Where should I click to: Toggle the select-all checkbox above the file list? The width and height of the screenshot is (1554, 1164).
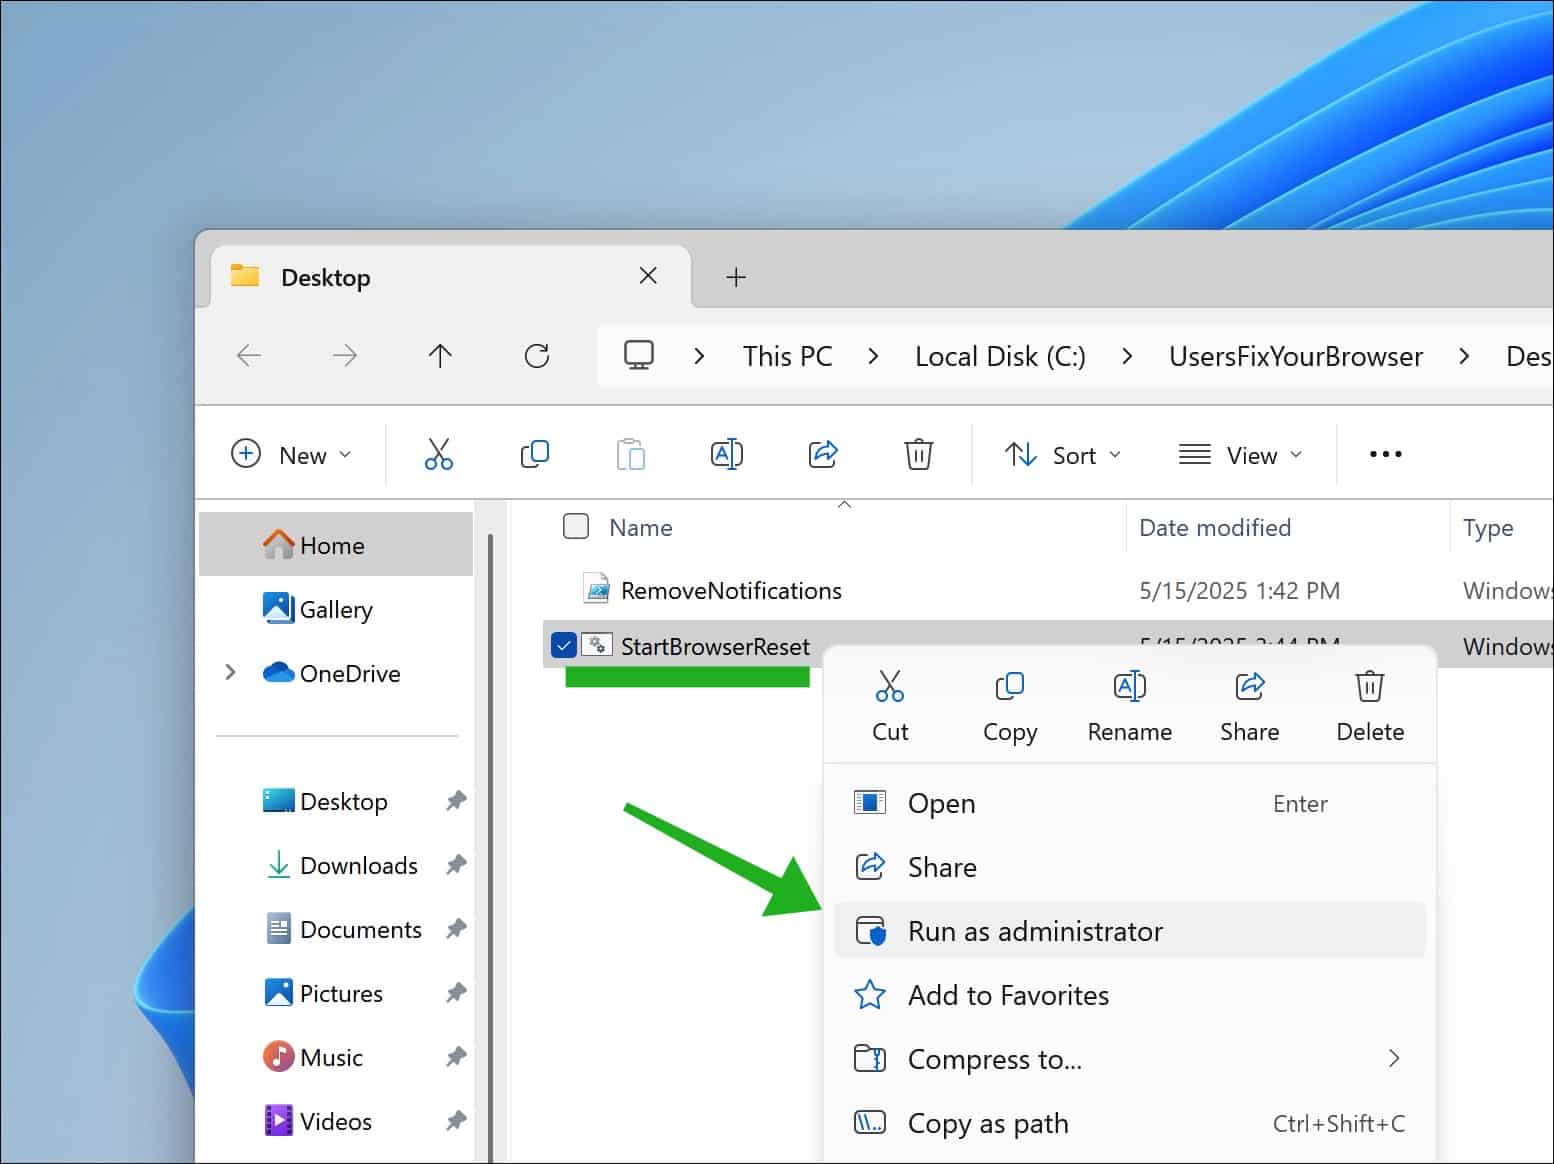tap(576, 526)
